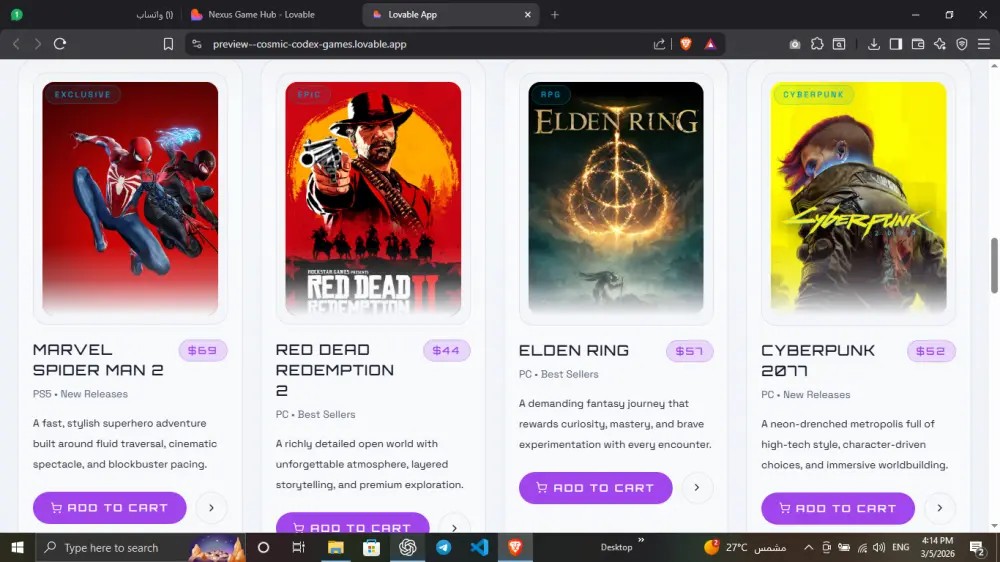The height and width of the screenshot is (562, 1000).
Task: Add Red Dead Redemption 2 to cart
Action: tap(353, 524)
